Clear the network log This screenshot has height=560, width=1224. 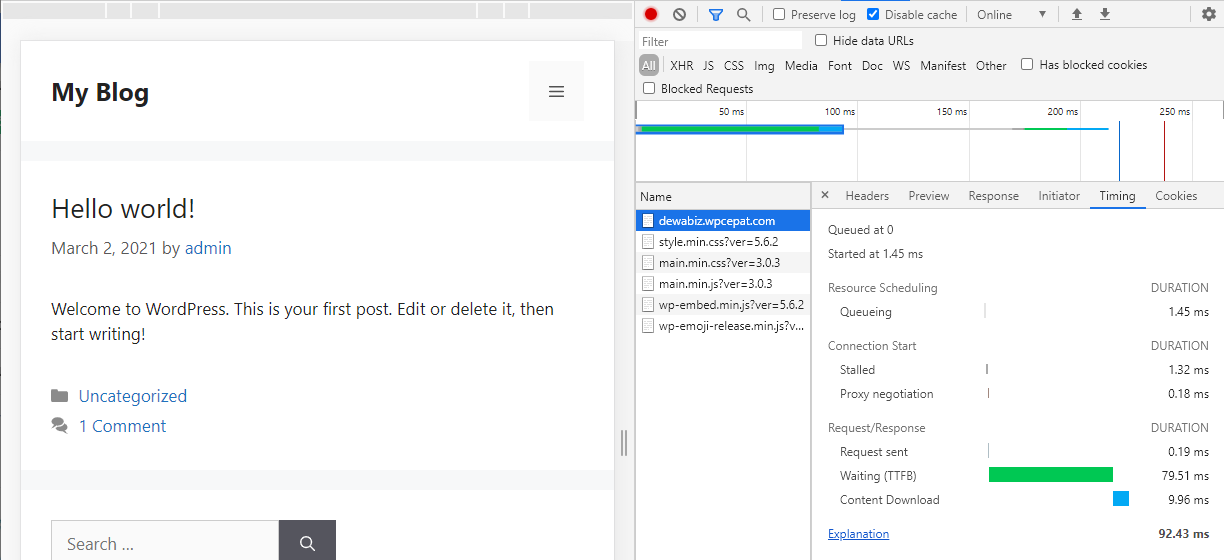680,15
